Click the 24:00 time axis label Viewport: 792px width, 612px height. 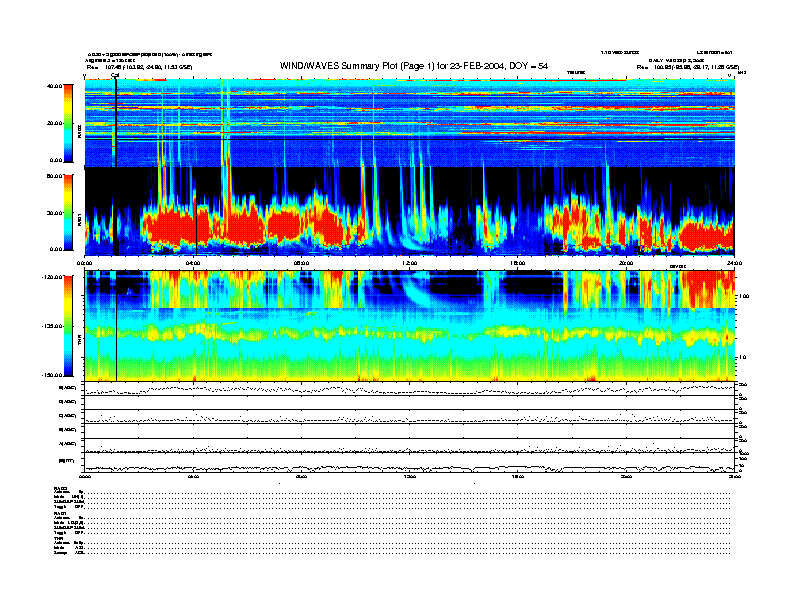733,263
